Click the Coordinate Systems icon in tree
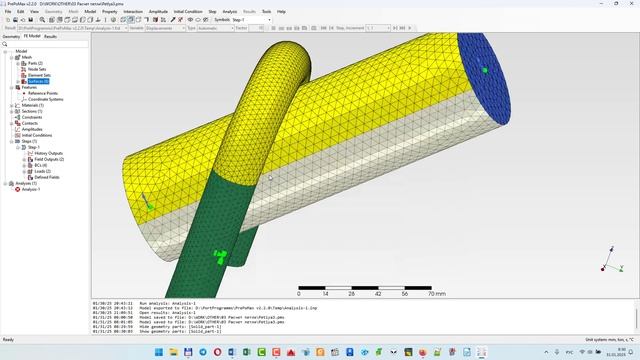 tap(24, 99)
